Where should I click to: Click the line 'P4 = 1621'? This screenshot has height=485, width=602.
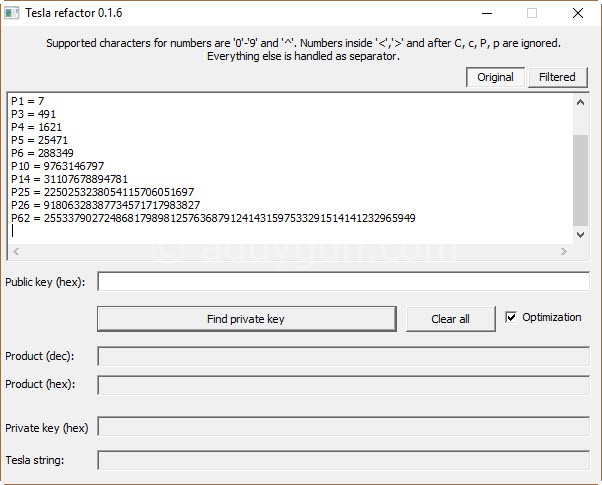click(x=36, y=127)
